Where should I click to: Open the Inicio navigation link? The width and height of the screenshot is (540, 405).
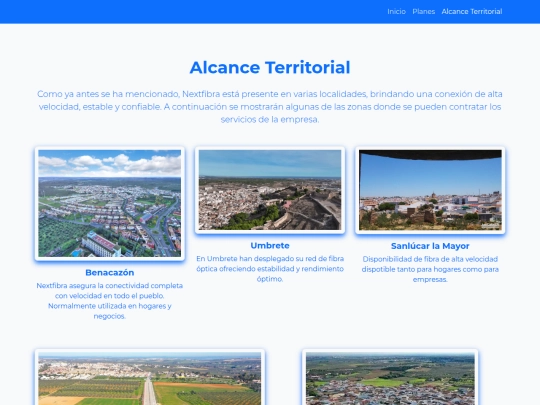396,12
